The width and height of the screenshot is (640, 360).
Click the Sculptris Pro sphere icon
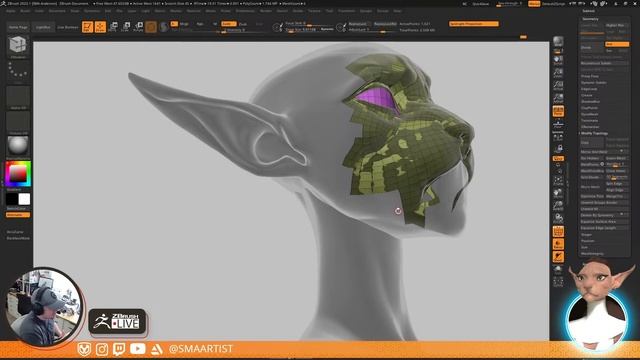(x=164, y=27)
